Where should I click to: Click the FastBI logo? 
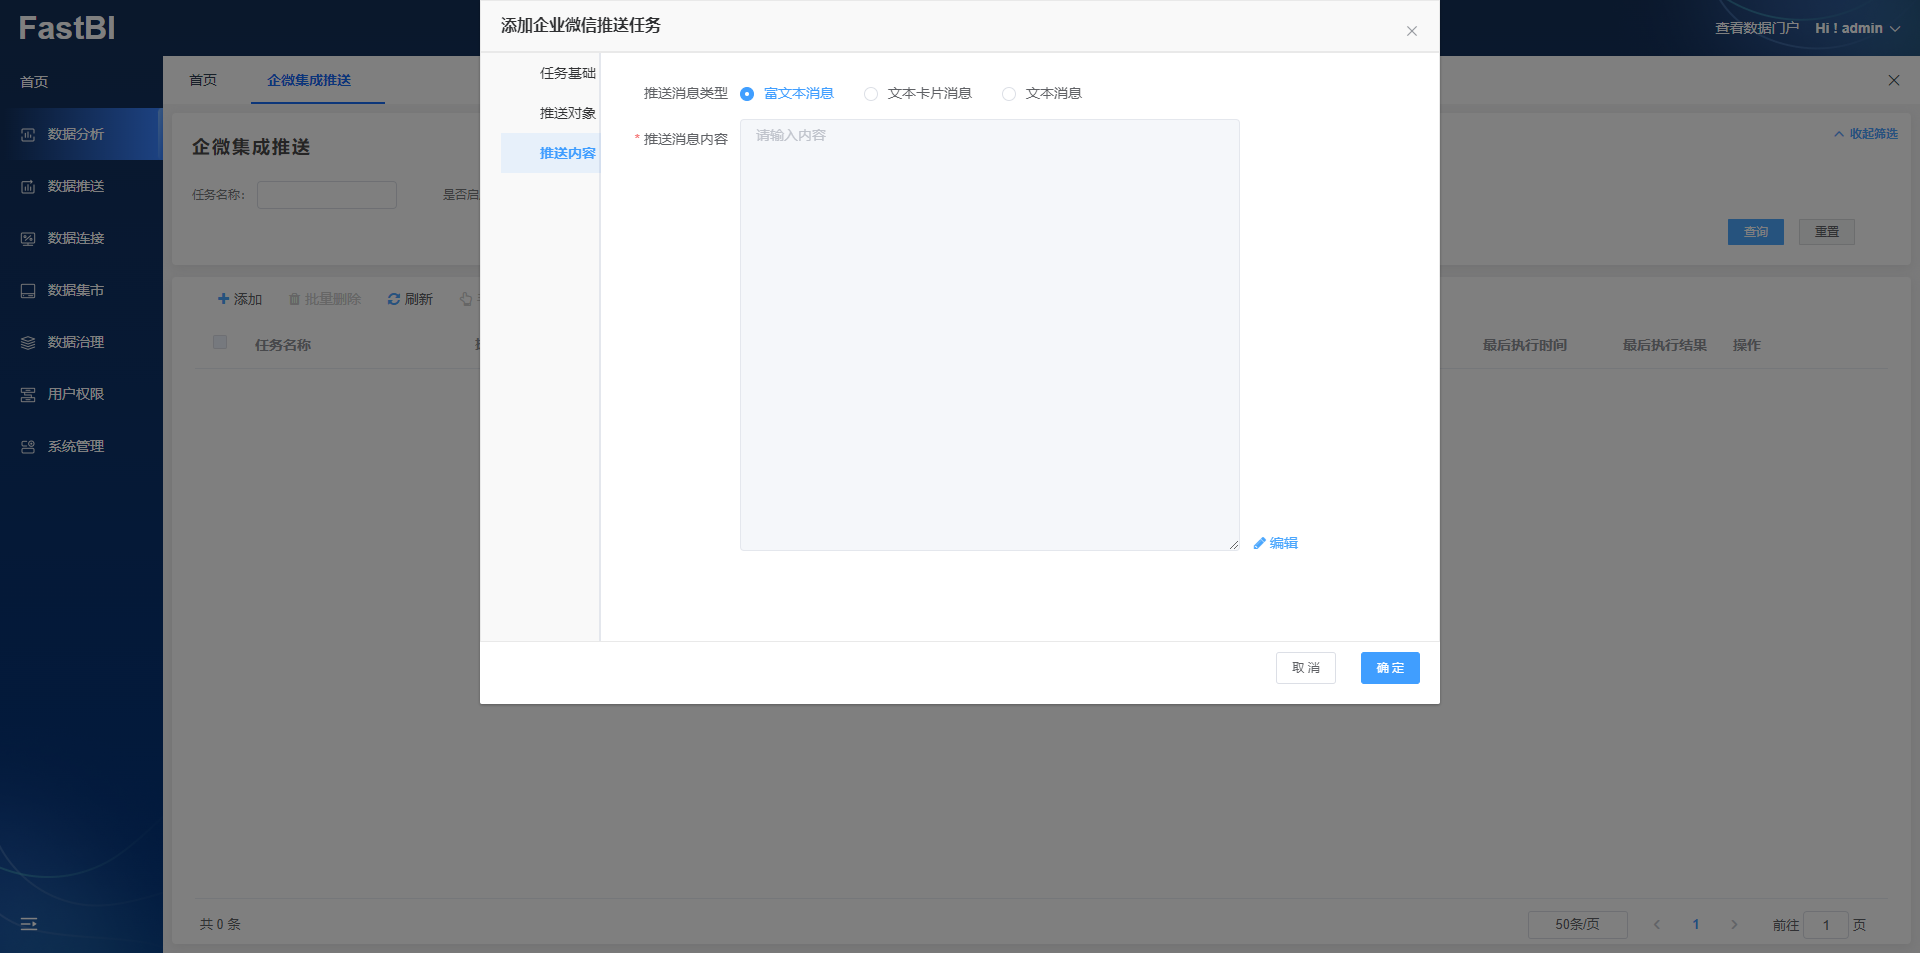point(67,28)
